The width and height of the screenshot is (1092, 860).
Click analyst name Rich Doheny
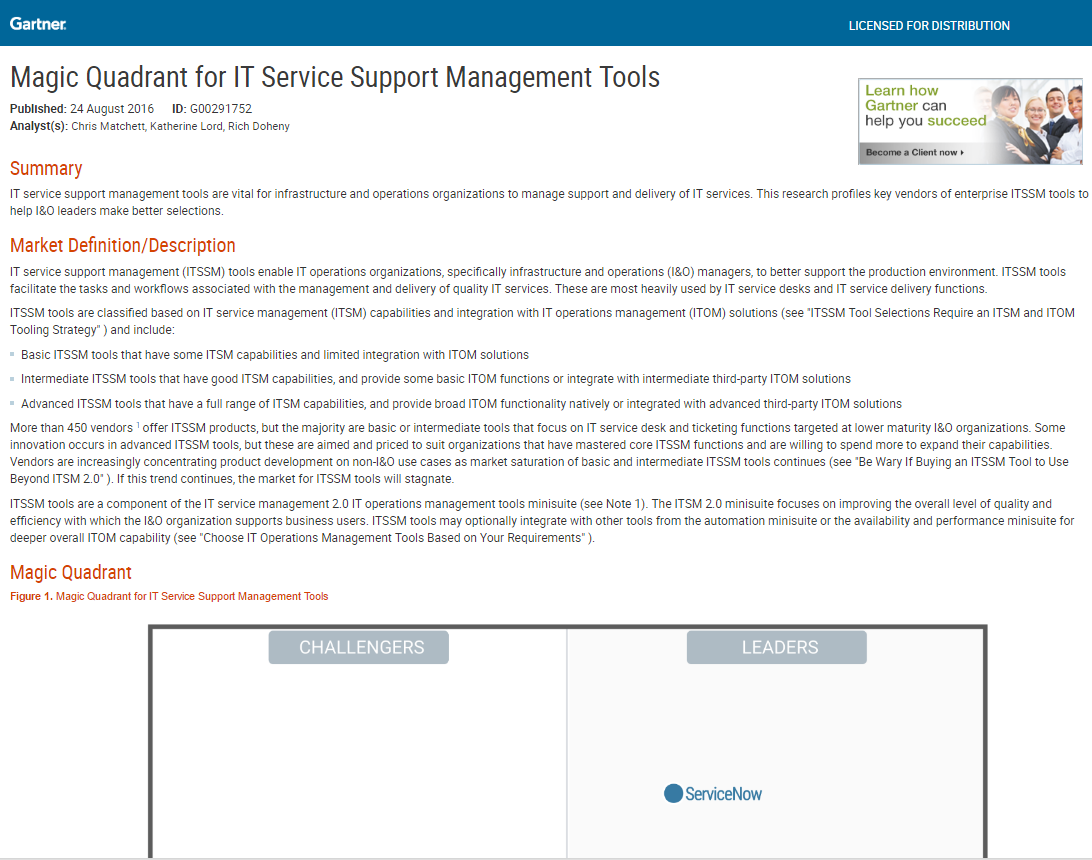pos(258,126)
